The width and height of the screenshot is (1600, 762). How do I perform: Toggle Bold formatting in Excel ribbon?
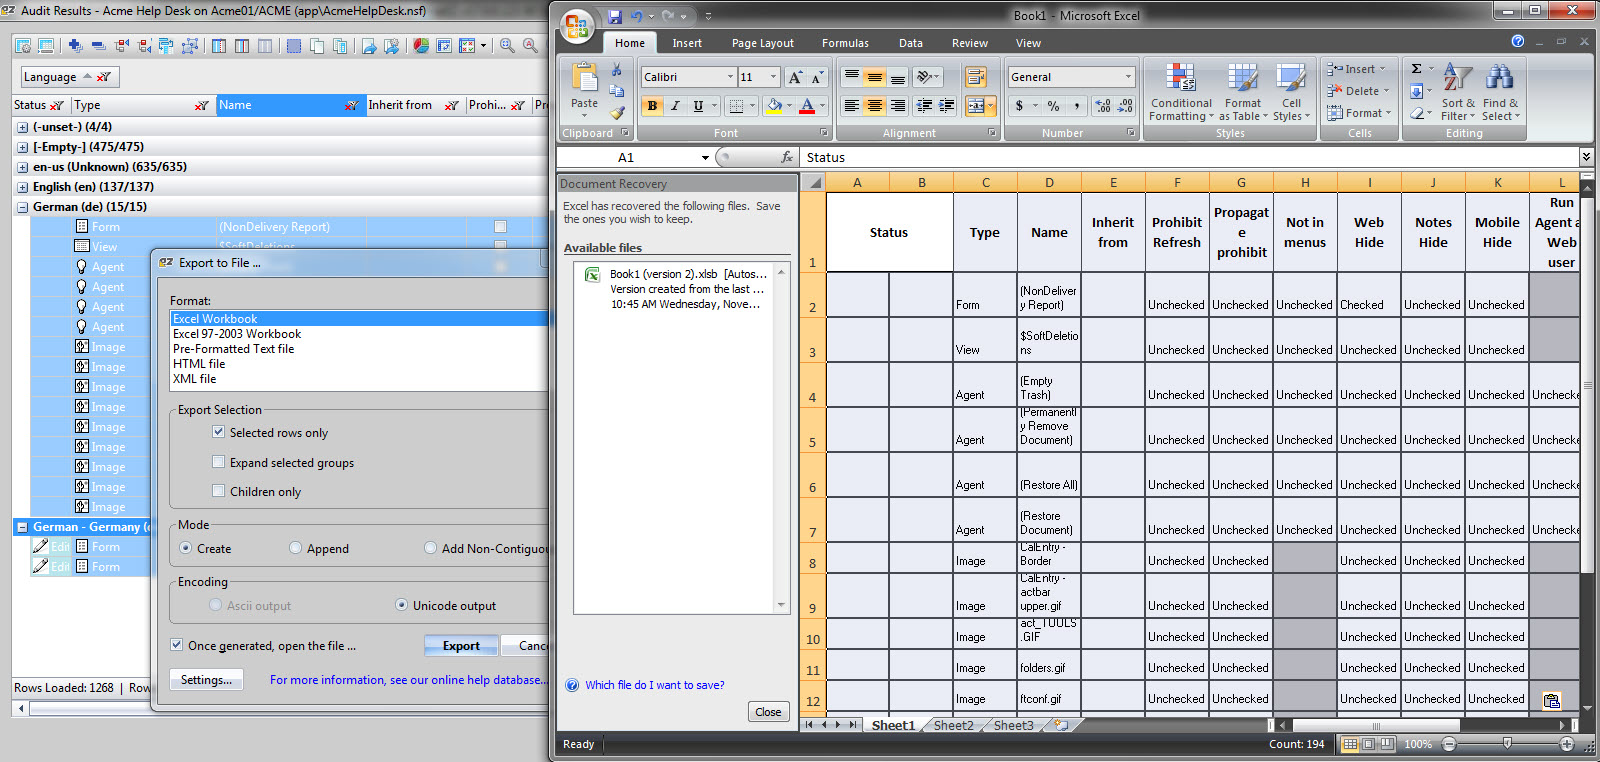[652, 105]
